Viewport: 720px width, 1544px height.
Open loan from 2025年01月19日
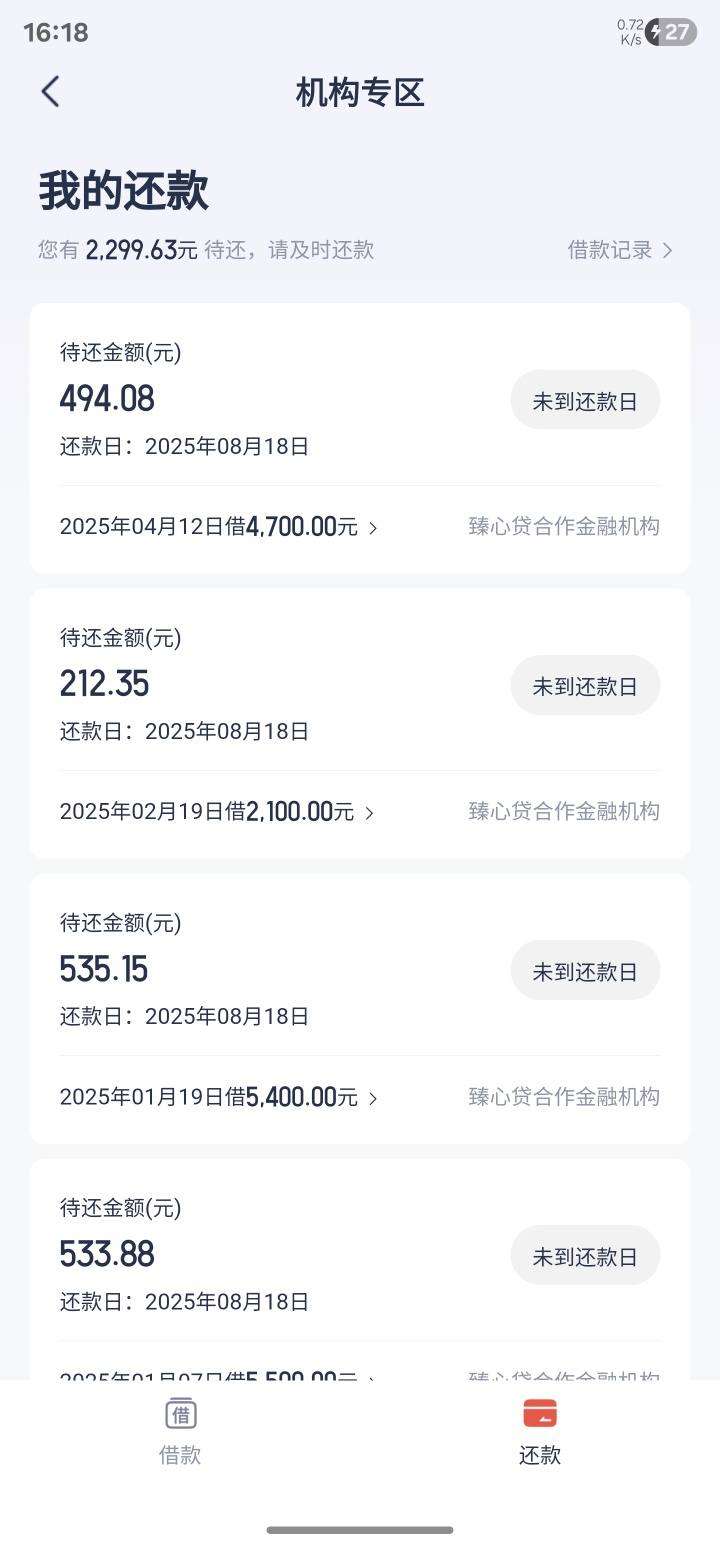point(219,1097)
